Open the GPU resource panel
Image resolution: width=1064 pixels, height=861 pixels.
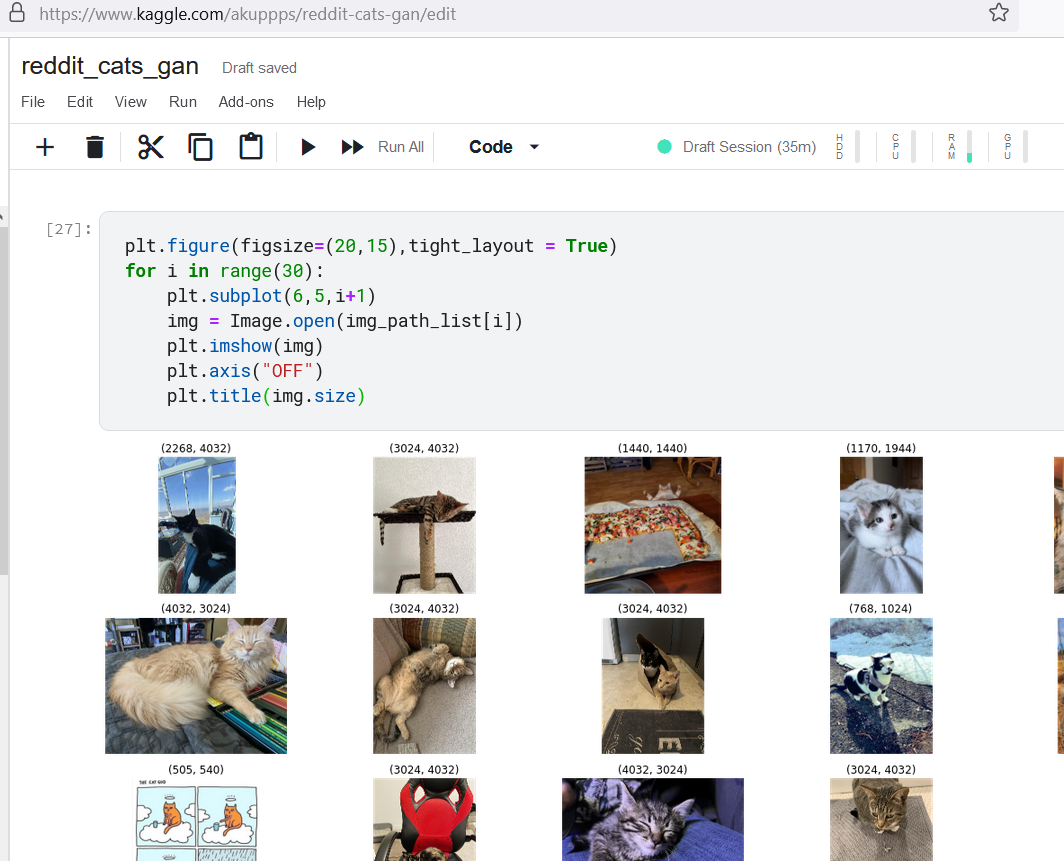[x=1007, y=146]
